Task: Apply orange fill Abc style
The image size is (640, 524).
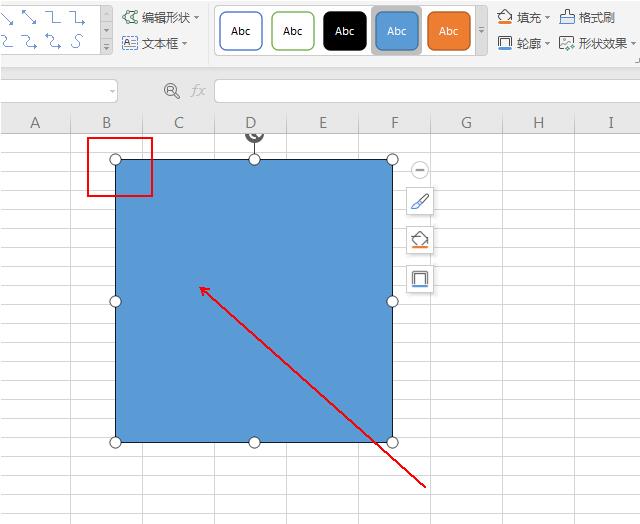Action: click(449, 31)
